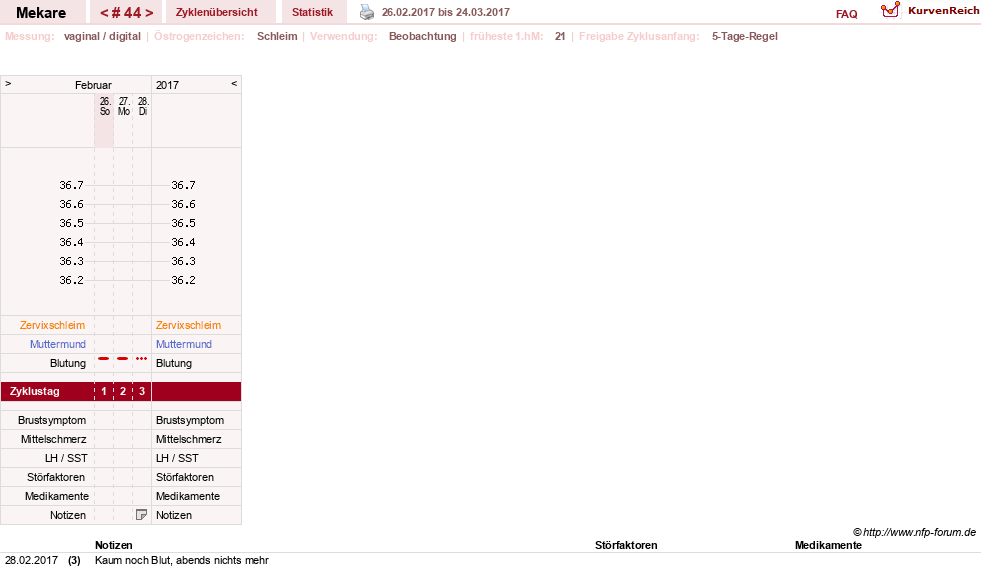981x584 pixels.
Task: Click the right Zervixschleim label
Action: (x=188, y=325)
